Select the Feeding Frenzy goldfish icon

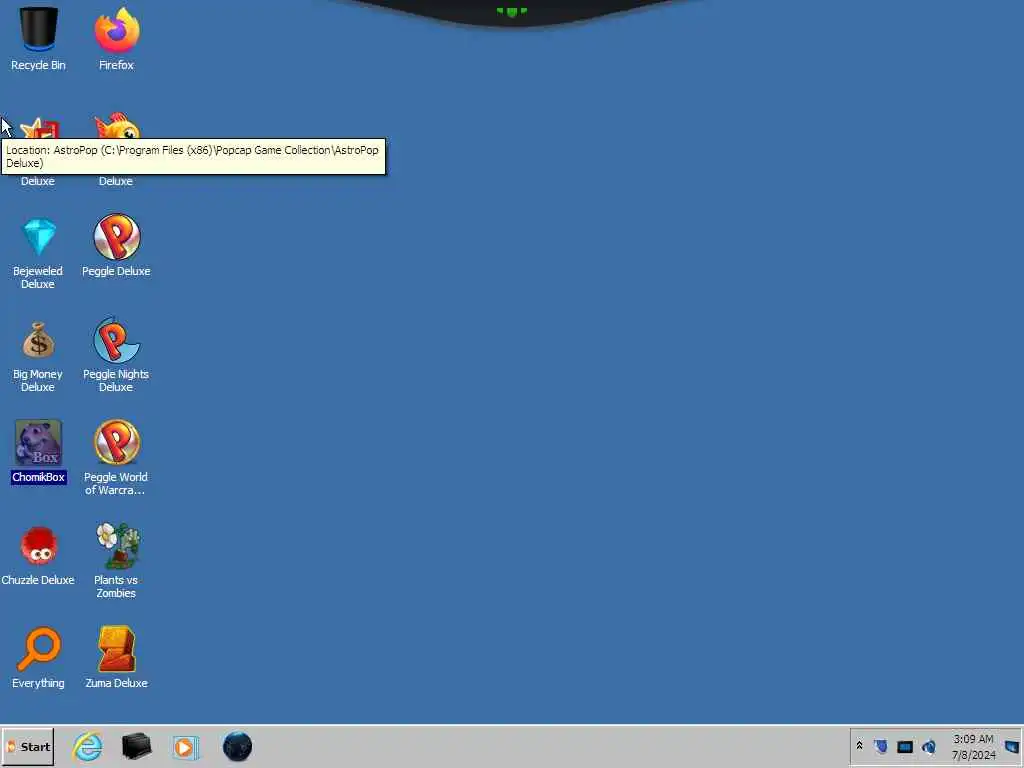(x=118, y=126)
